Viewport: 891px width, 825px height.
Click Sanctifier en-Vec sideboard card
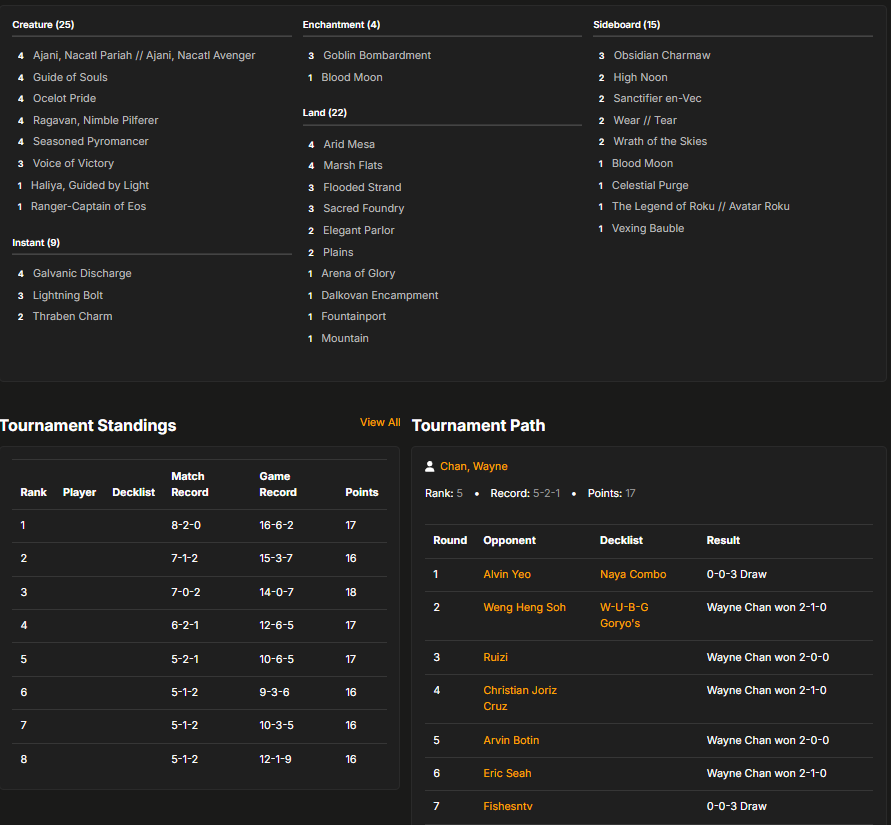[x=657, y=98]
